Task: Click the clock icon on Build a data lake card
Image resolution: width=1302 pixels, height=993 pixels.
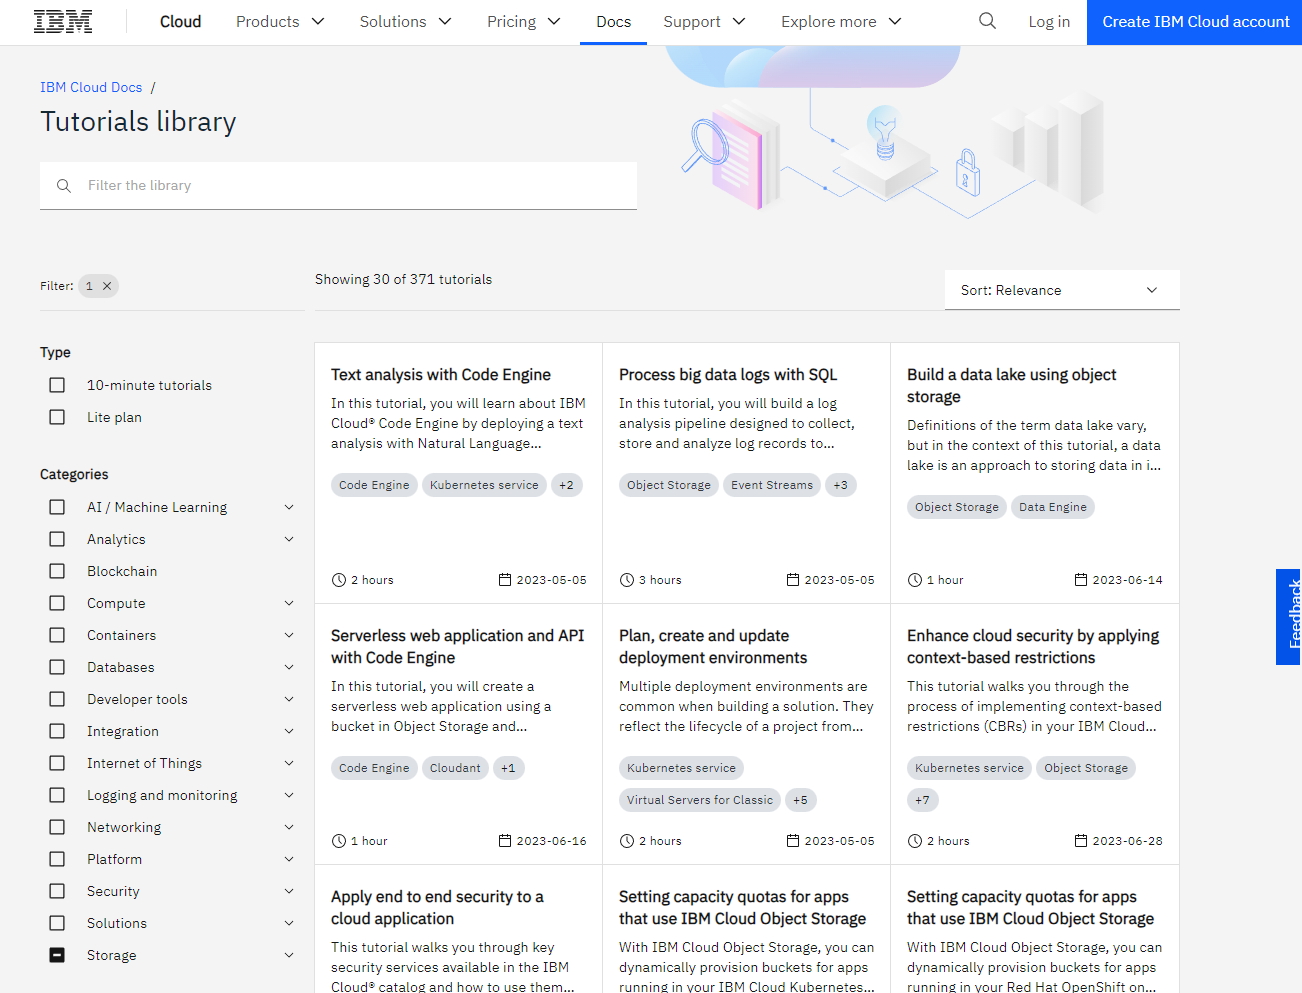Action: (915, 580)
